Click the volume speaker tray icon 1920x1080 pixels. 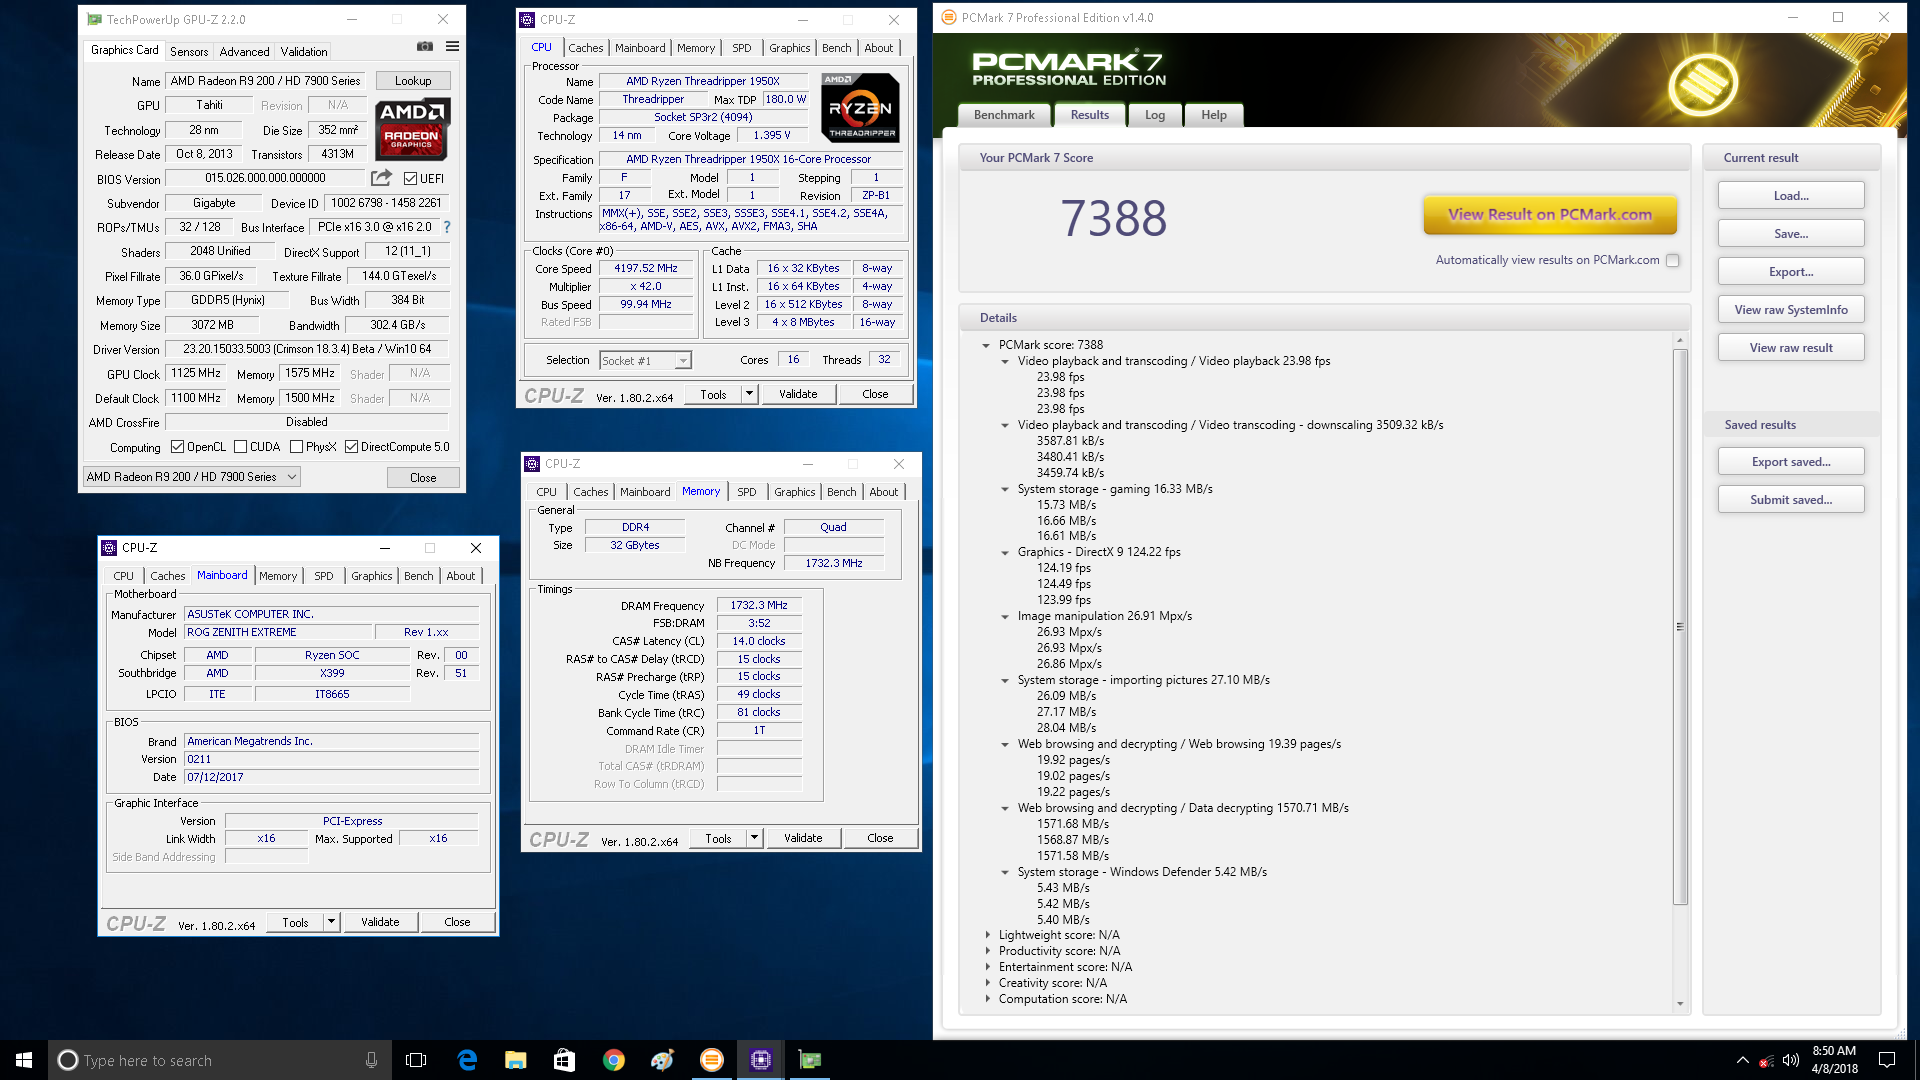coord(1791,1060)
